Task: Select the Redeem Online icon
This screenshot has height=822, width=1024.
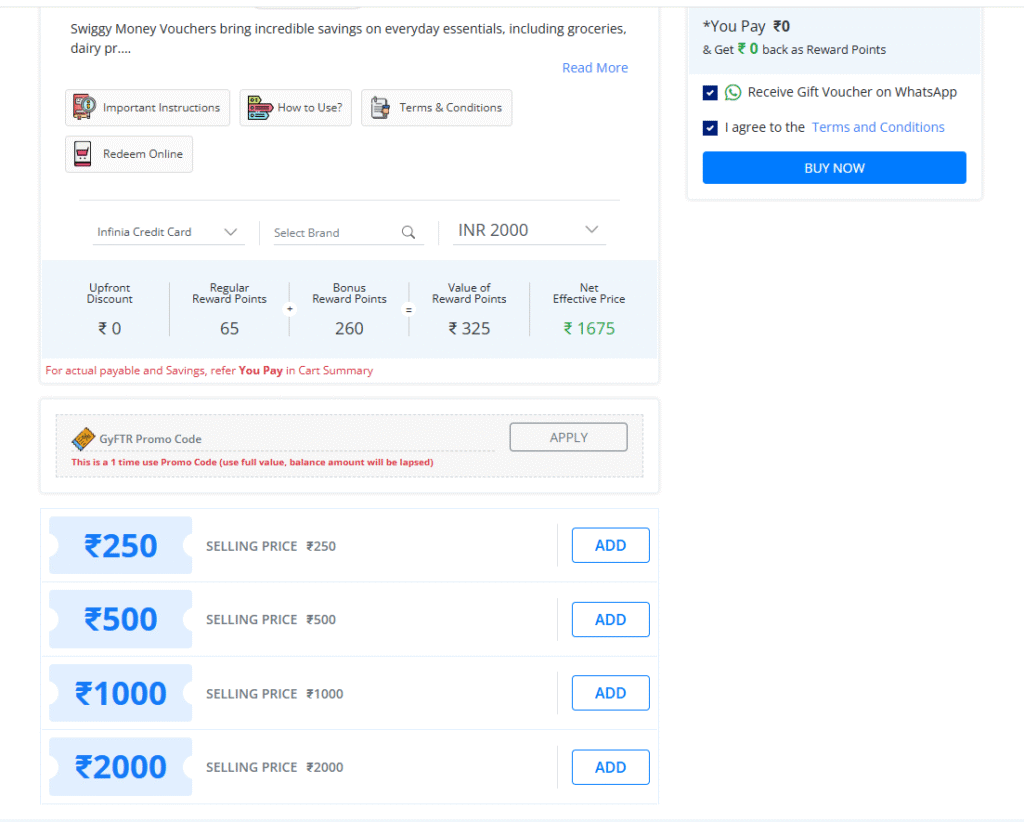Action: [81, 153]
